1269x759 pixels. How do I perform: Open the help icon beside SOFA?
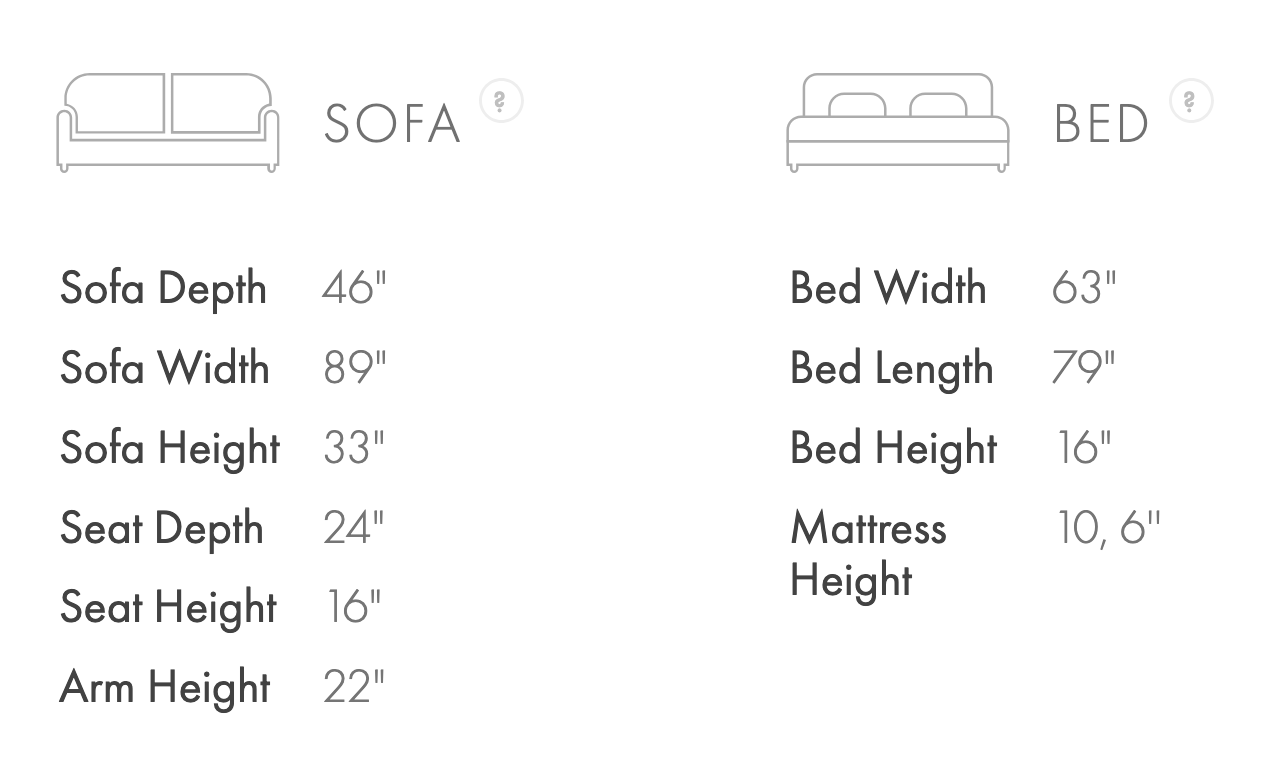pos(501,102)
